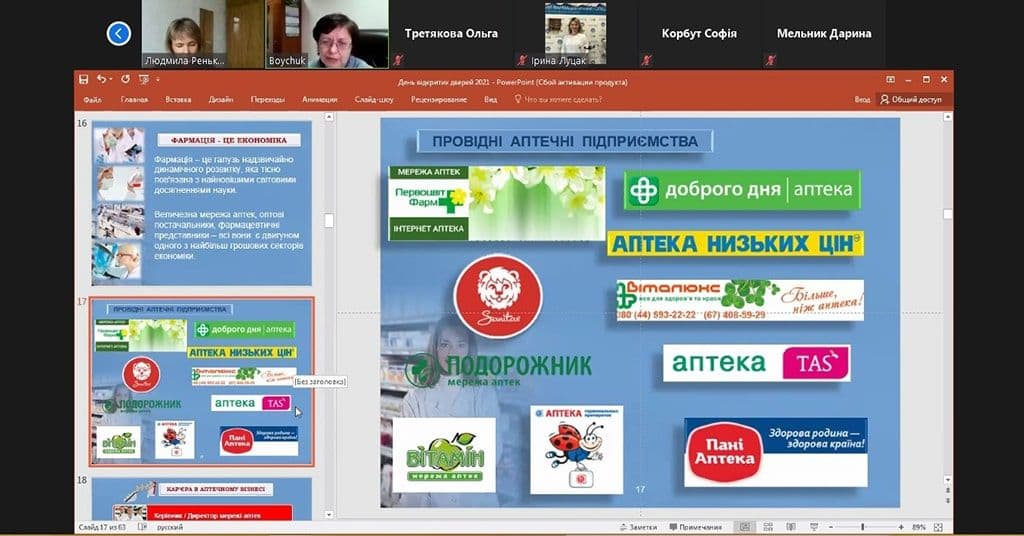Screen dimensions: 1024x536
Task: Switch to the Слайд-шоу tab
Action: (x=374, y=100)
